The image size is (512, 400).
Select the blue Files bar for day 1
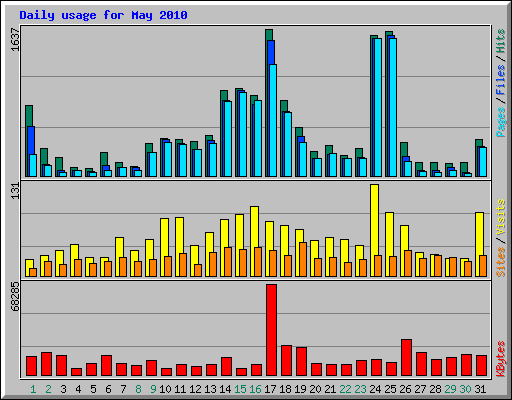click(31, 140)
